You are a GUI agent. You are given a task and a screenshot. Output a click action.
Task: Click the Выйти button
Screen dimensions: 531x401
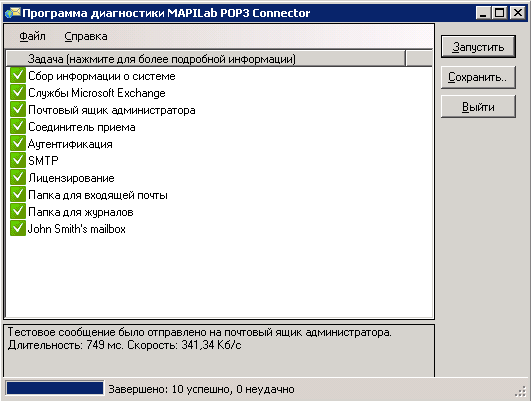(x=478, y=107)
